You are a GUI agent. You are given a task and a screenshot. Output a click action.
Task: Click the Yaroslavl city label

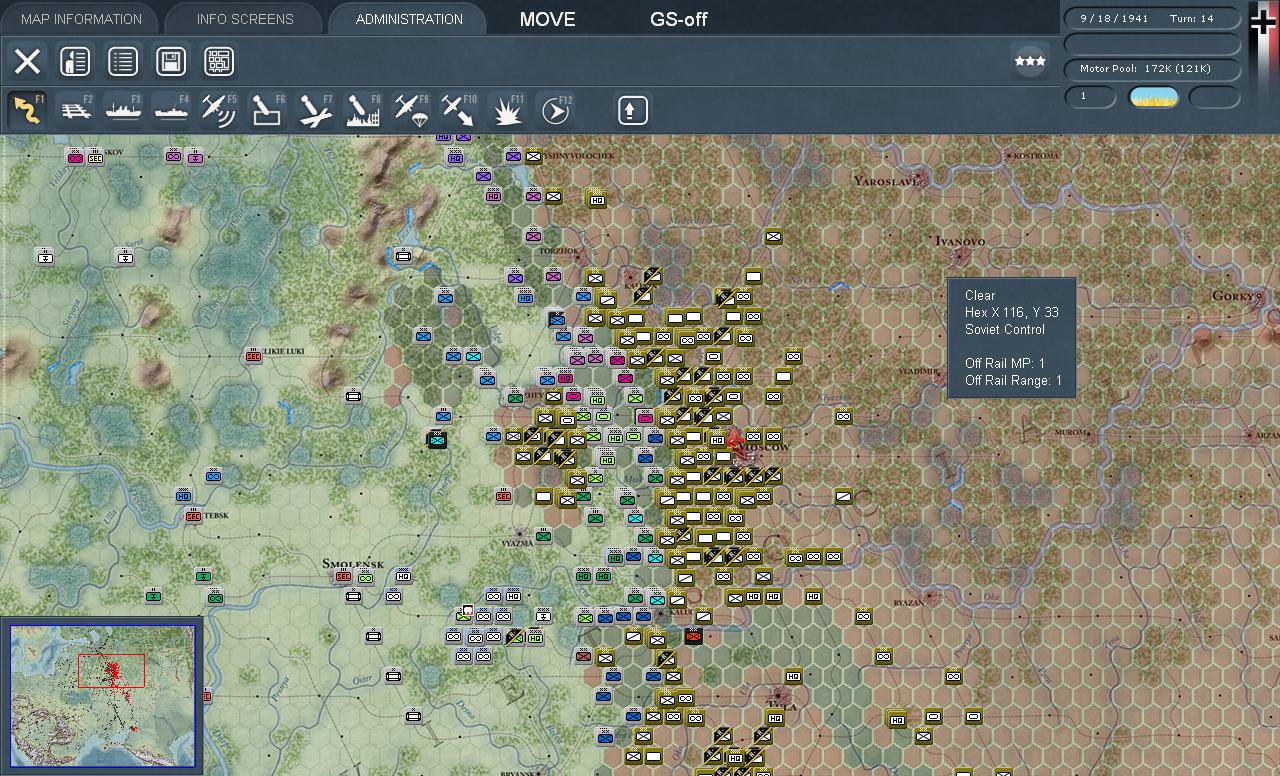pyautogui.click(x=885, y=181)
